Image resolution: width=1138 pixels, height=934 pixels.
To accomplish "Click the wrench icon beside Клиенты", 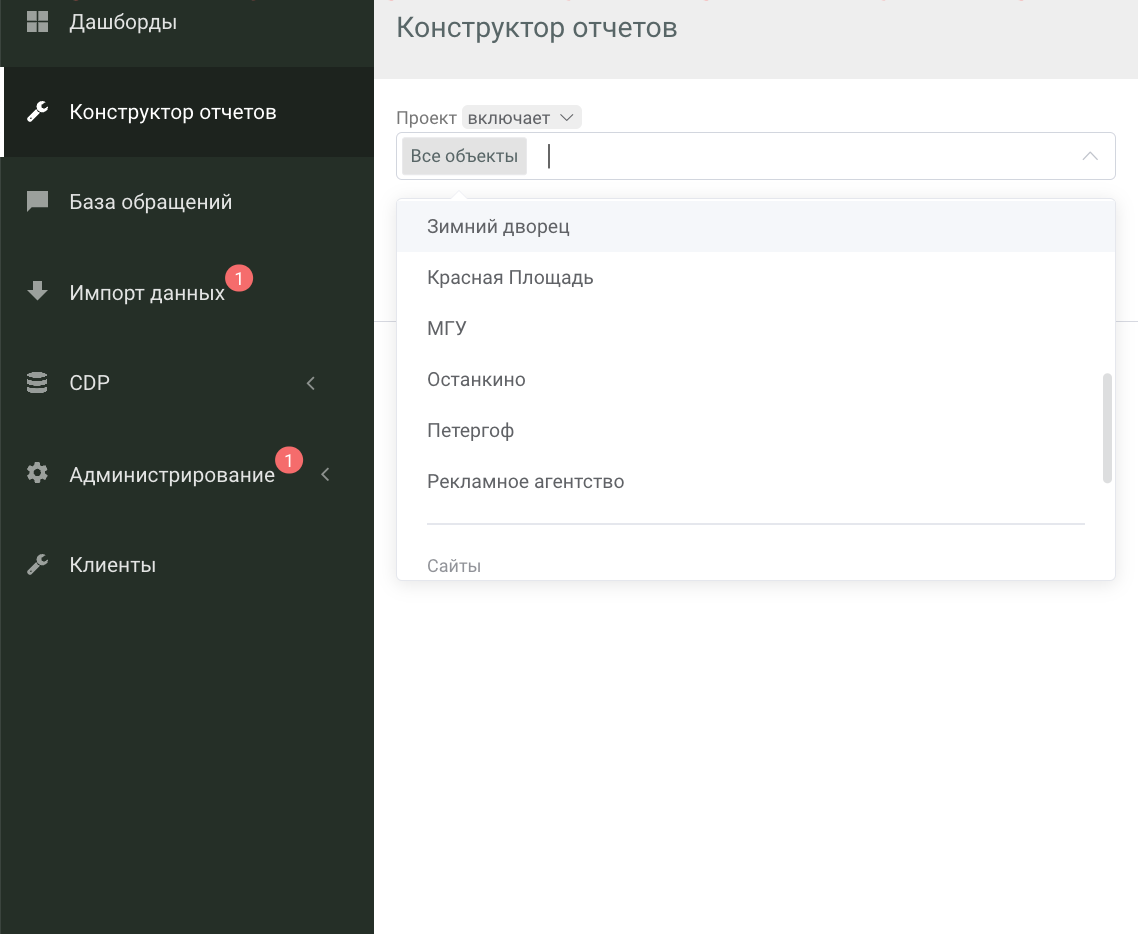I will pyautogui.click(x=37, y=565).
